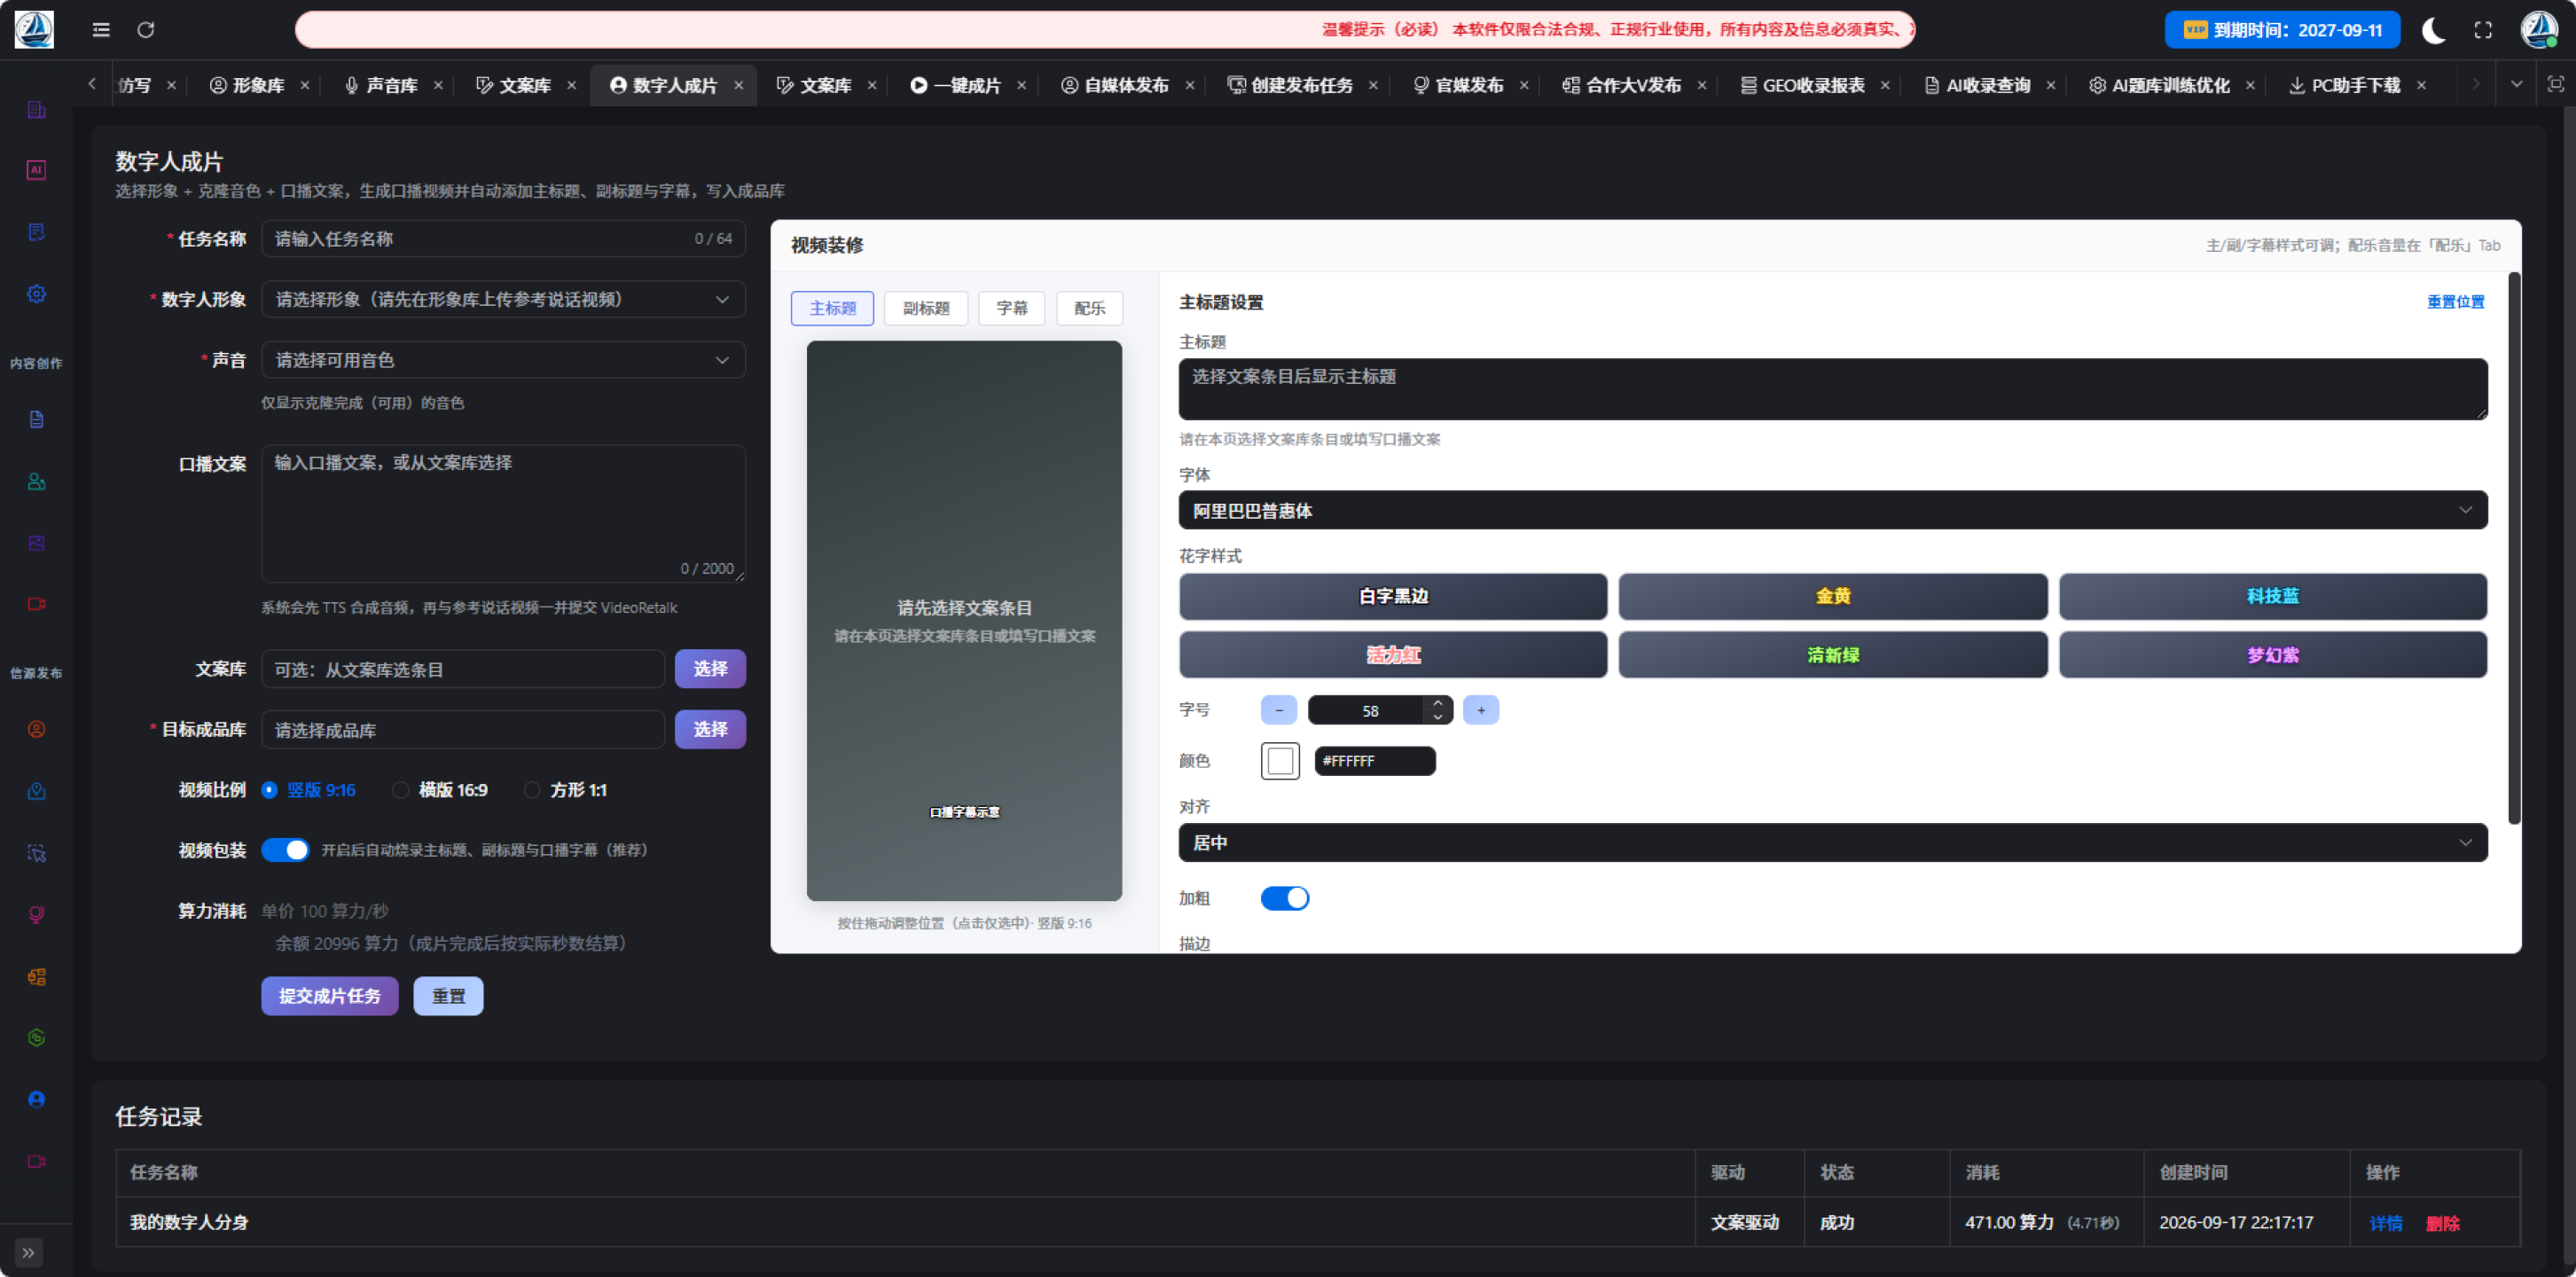
Task: Decrease font size with minus button
Action: pos(1279,710)
